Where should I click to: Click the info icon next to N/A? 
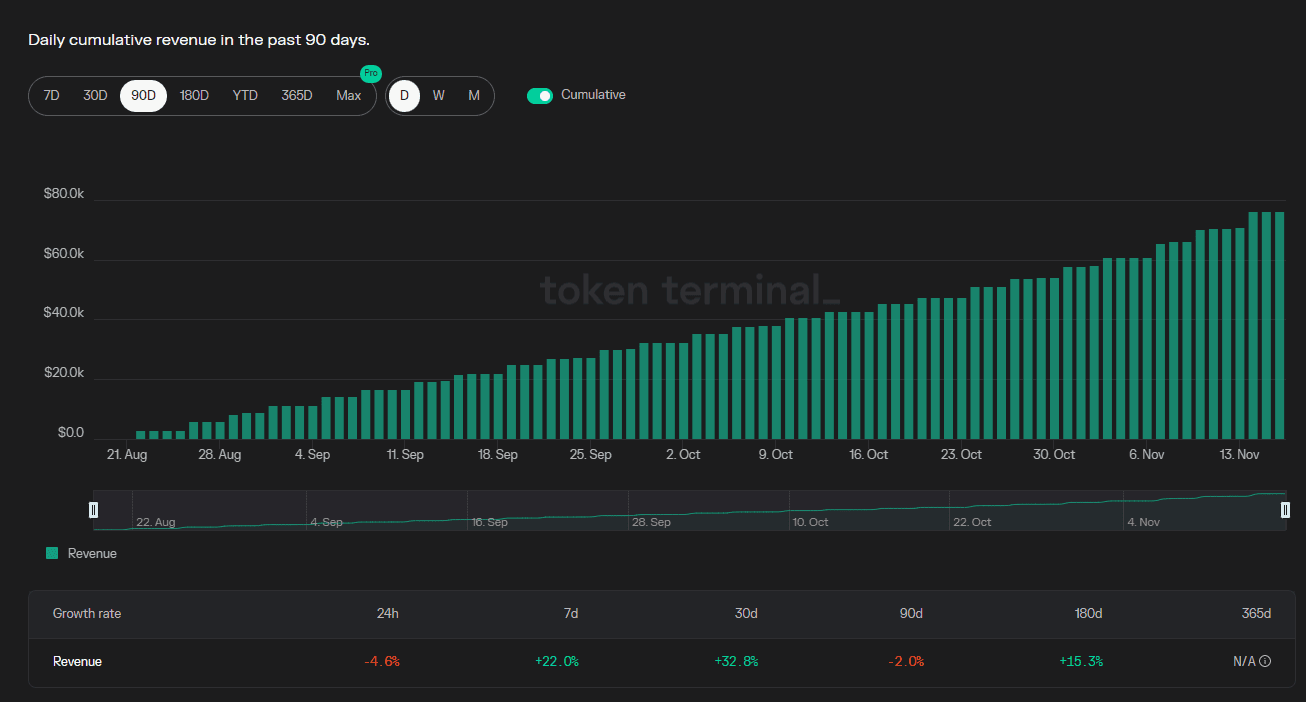pos(1265,661)
